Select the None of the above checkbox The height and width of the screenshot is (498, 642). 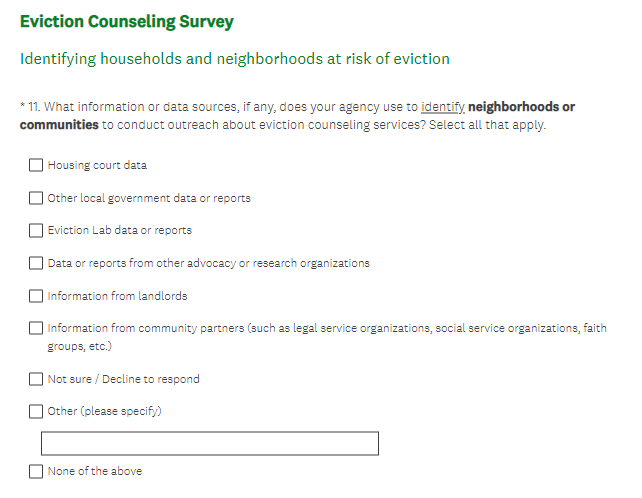(x=36, y=471)
